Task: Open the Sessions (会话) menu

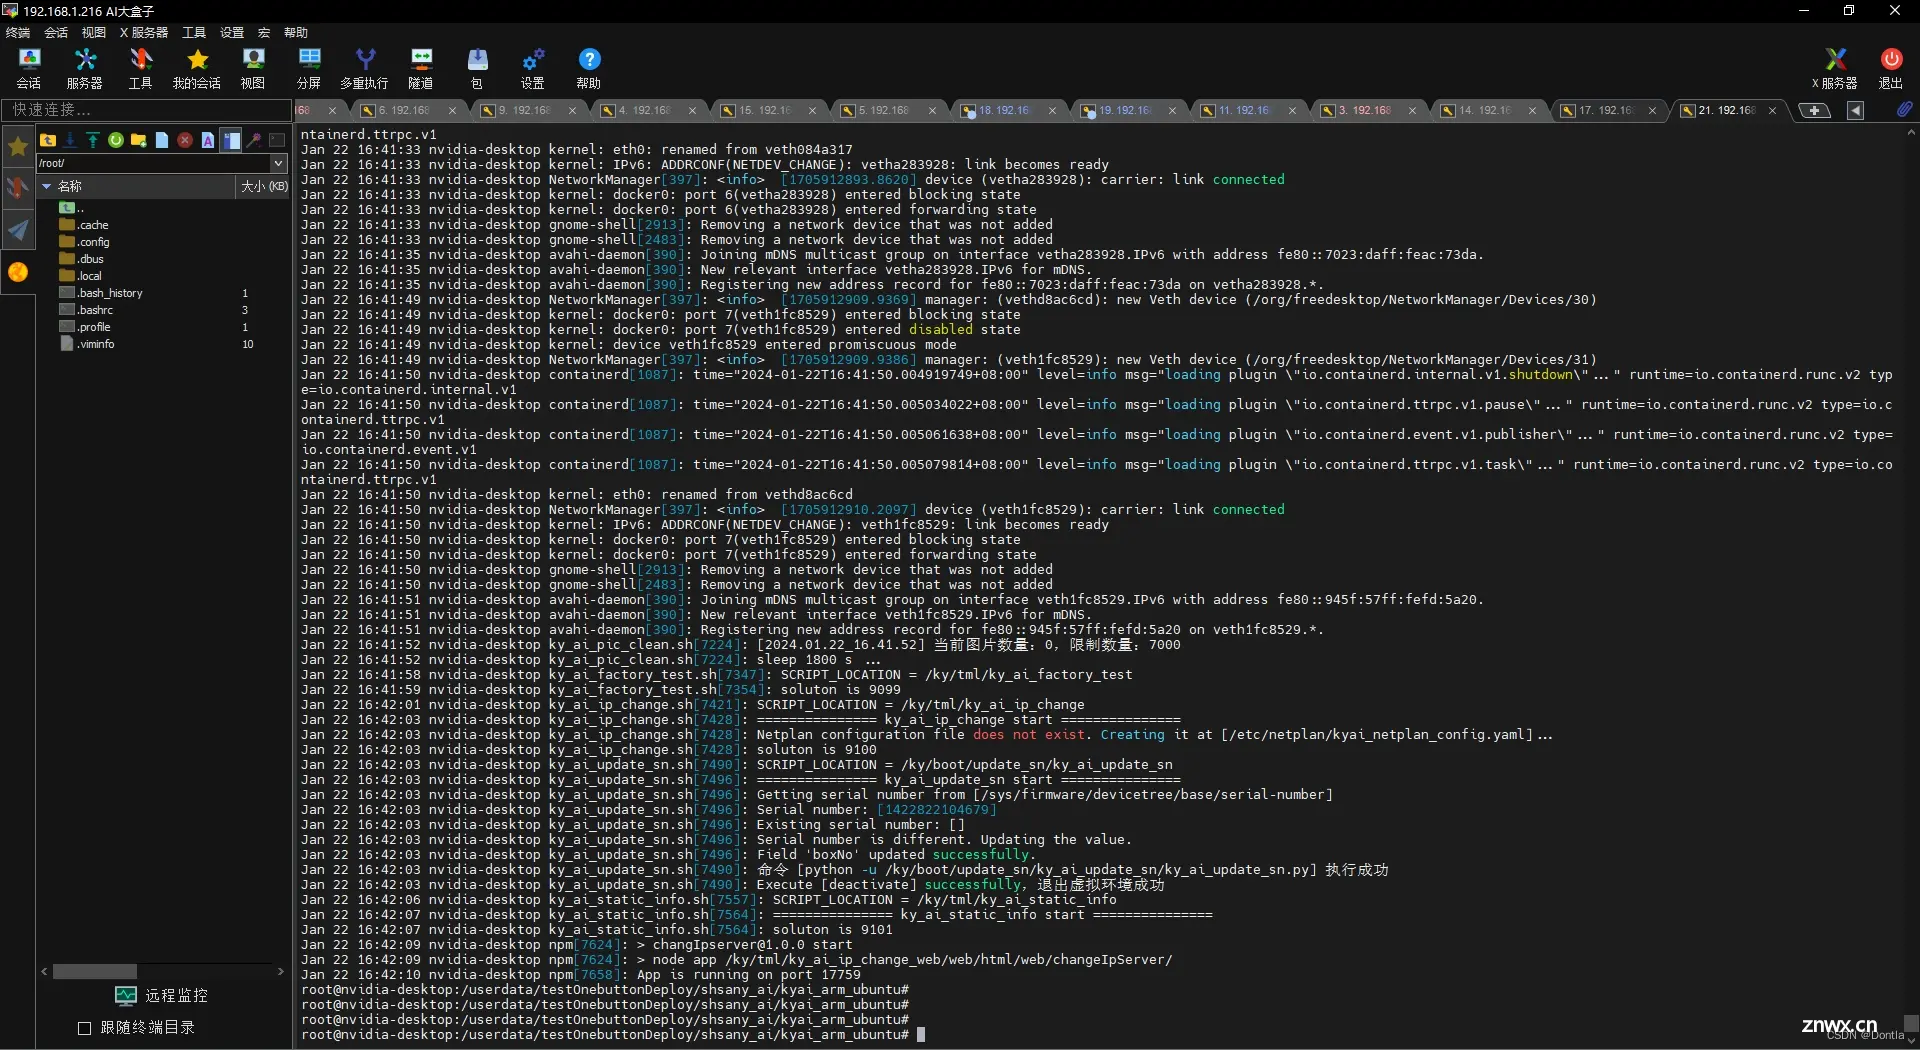Action: click(x=56, y=32)
